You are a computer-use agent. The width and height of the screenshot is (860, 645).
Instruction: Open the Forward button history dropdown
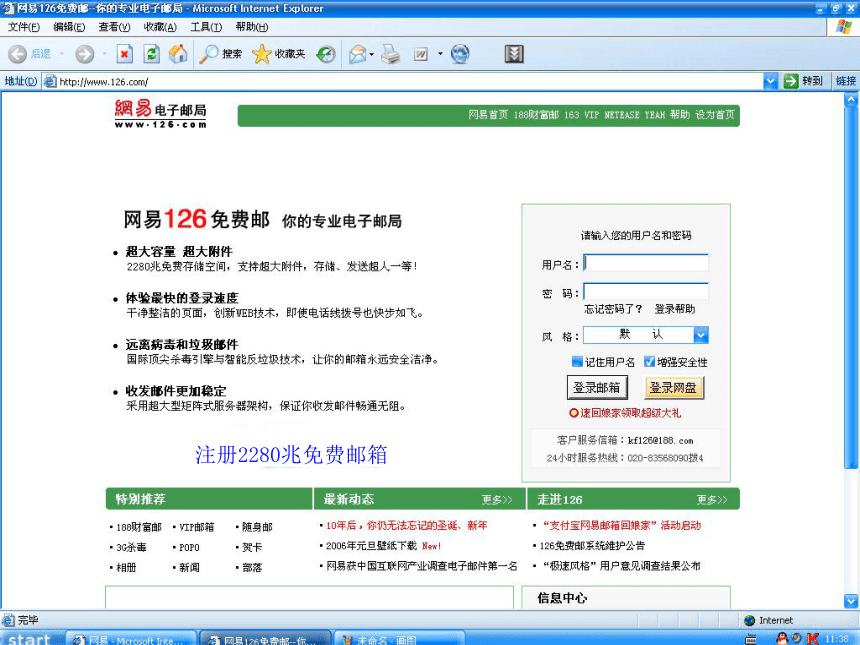[104, 54]
